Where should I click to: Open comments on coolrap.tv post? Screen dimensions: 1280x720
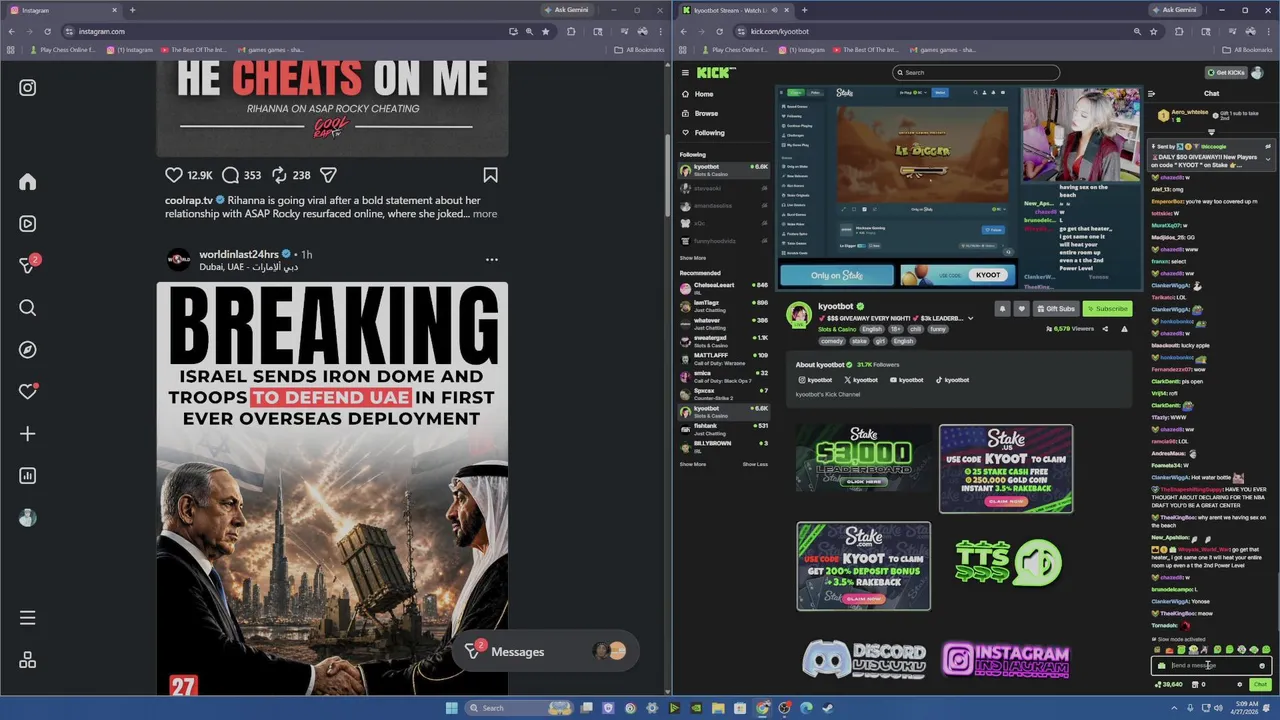pyautogui.click(x=230, y=175)
